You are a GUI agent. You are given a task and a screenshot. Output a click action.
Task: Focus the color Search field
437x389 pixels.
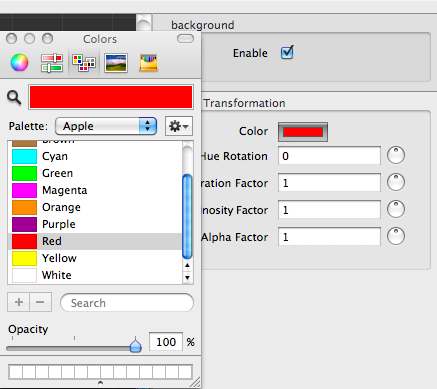(x=127, y=303)
